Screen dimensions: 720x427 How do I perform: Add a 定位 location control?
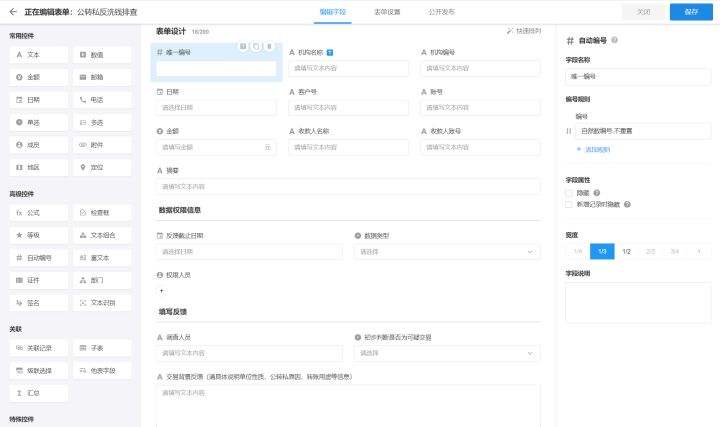[x=102, y=168]
